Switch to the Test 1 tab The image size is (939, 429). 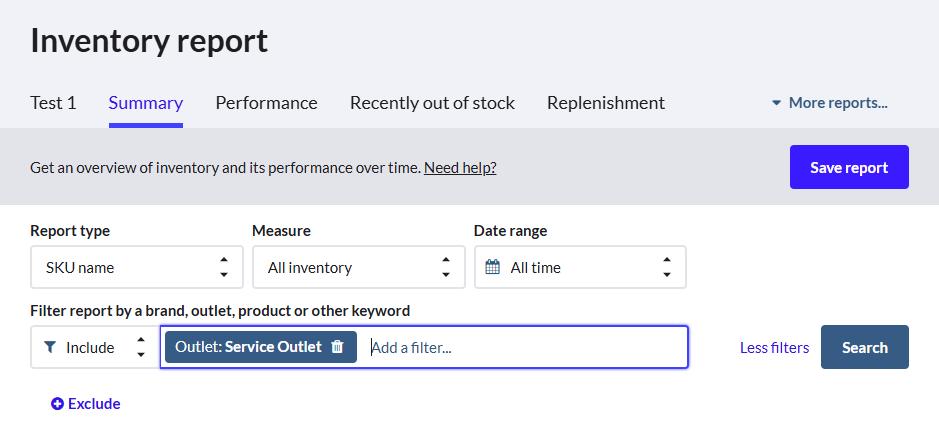click(x=53, y=103)
